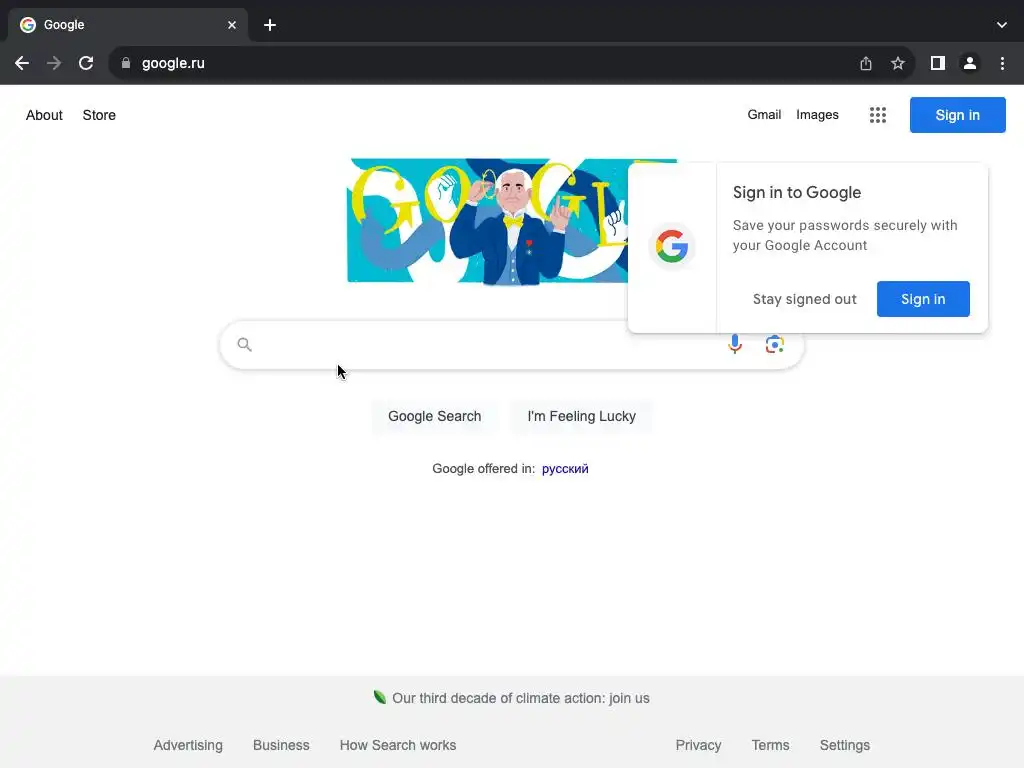Viewport: 1024px width, 768px height.
Task: Click I'm Feeling Lucky button
Action: (581, 417)
